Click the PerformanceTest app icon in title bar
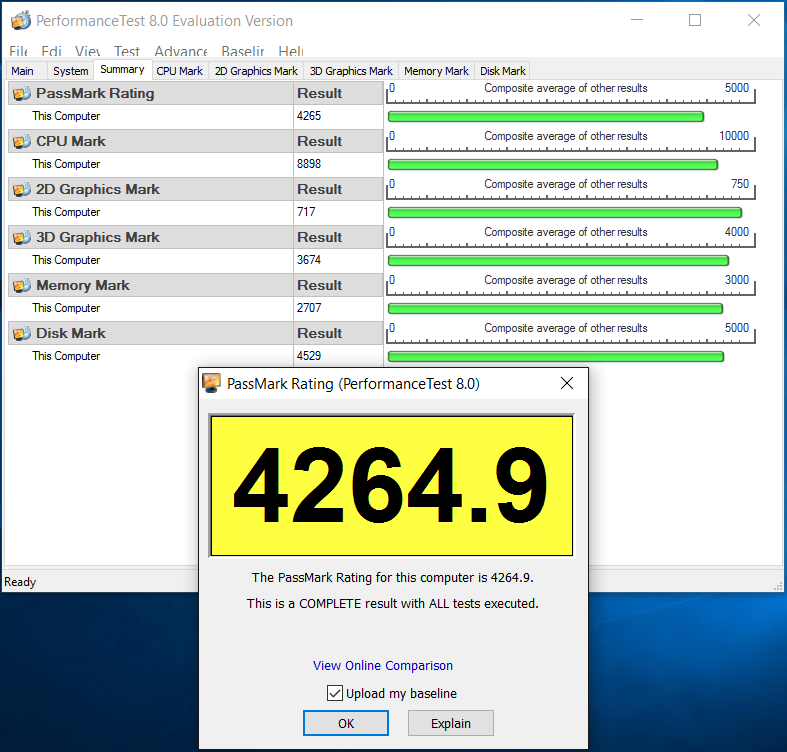787x752 pixels. [21, 21]
